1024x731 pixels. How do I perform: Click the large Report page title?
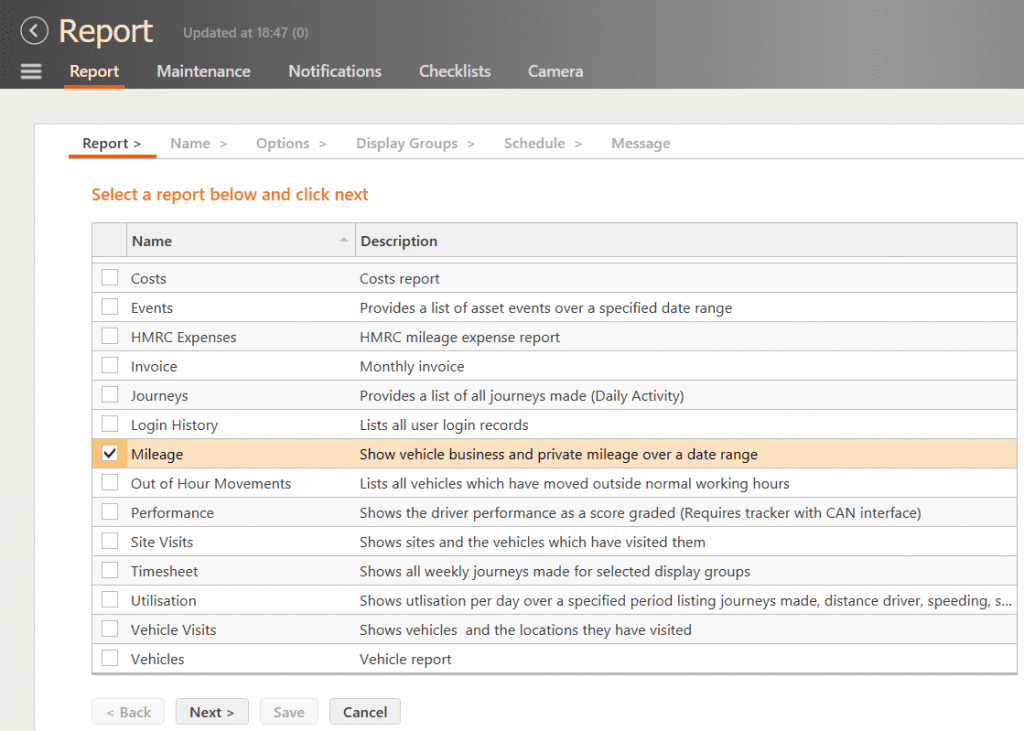click(x=106, y=31)
